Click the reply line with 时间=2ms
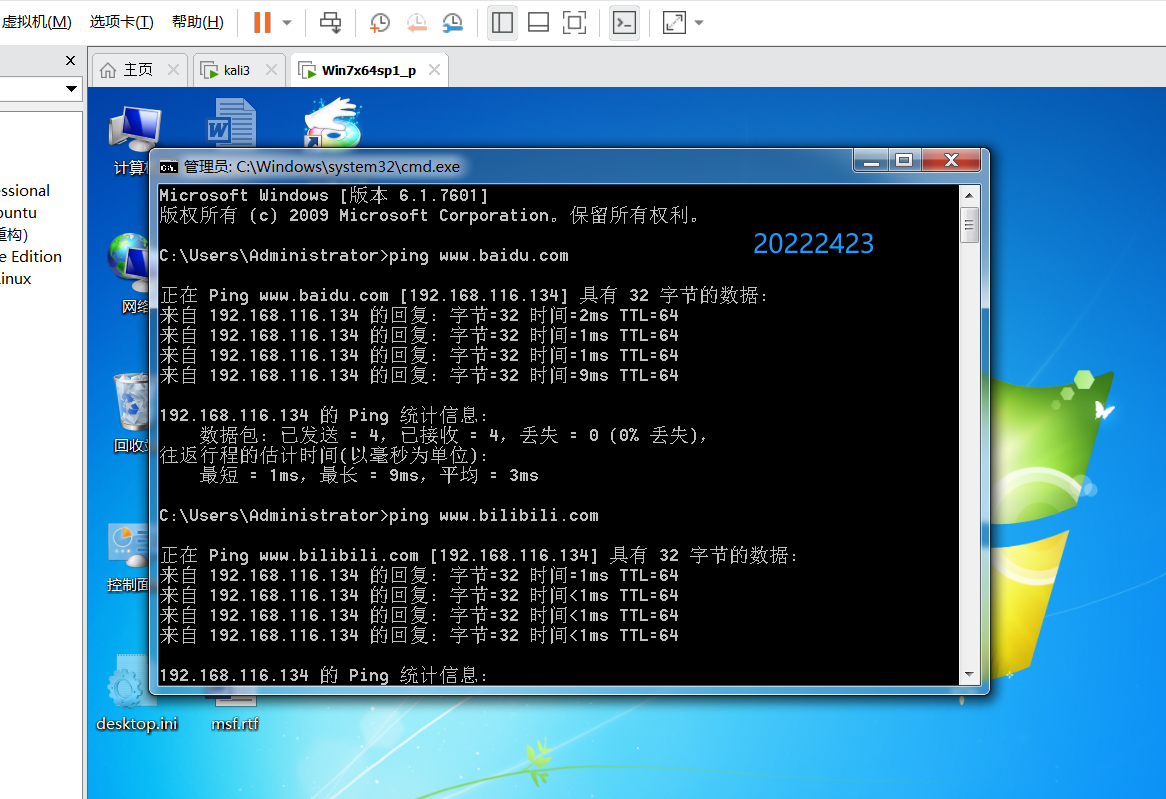 [x=419, y=315]
